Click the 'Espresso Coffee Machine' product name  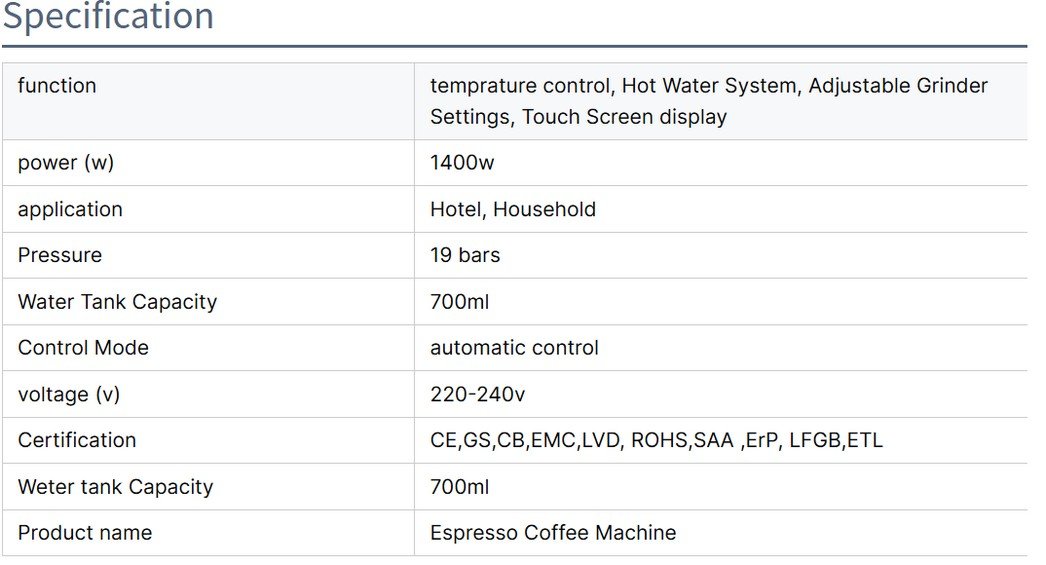pos(553,533)
